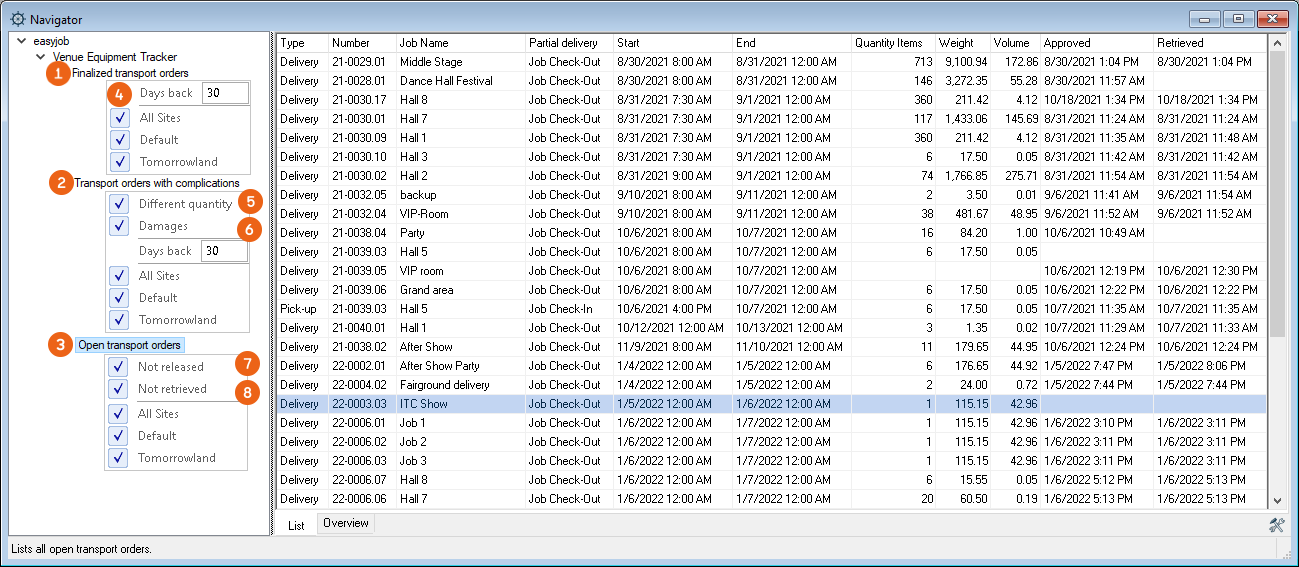Click orange badge number 1
Viewport: 1299px width, 567px height.
(59, 73)
